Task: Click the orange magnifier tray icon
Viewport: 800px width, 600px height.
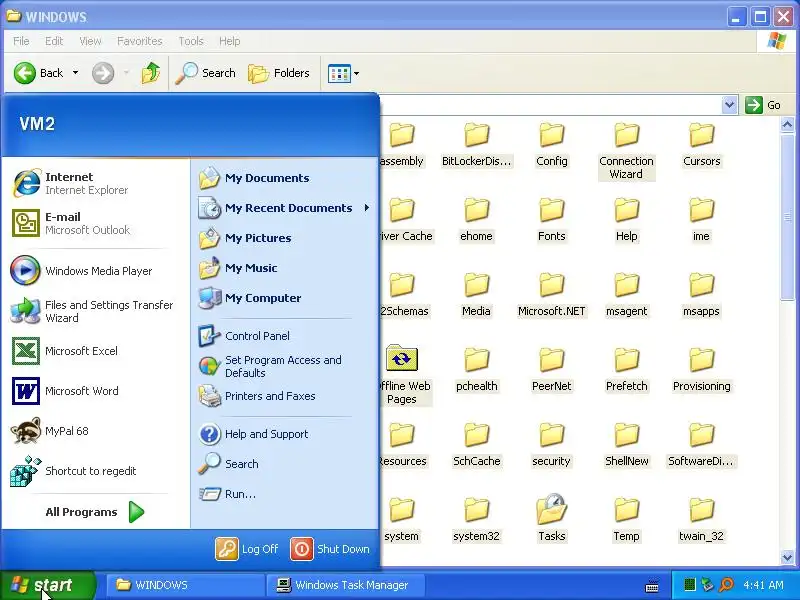Action: coord(726,584)
